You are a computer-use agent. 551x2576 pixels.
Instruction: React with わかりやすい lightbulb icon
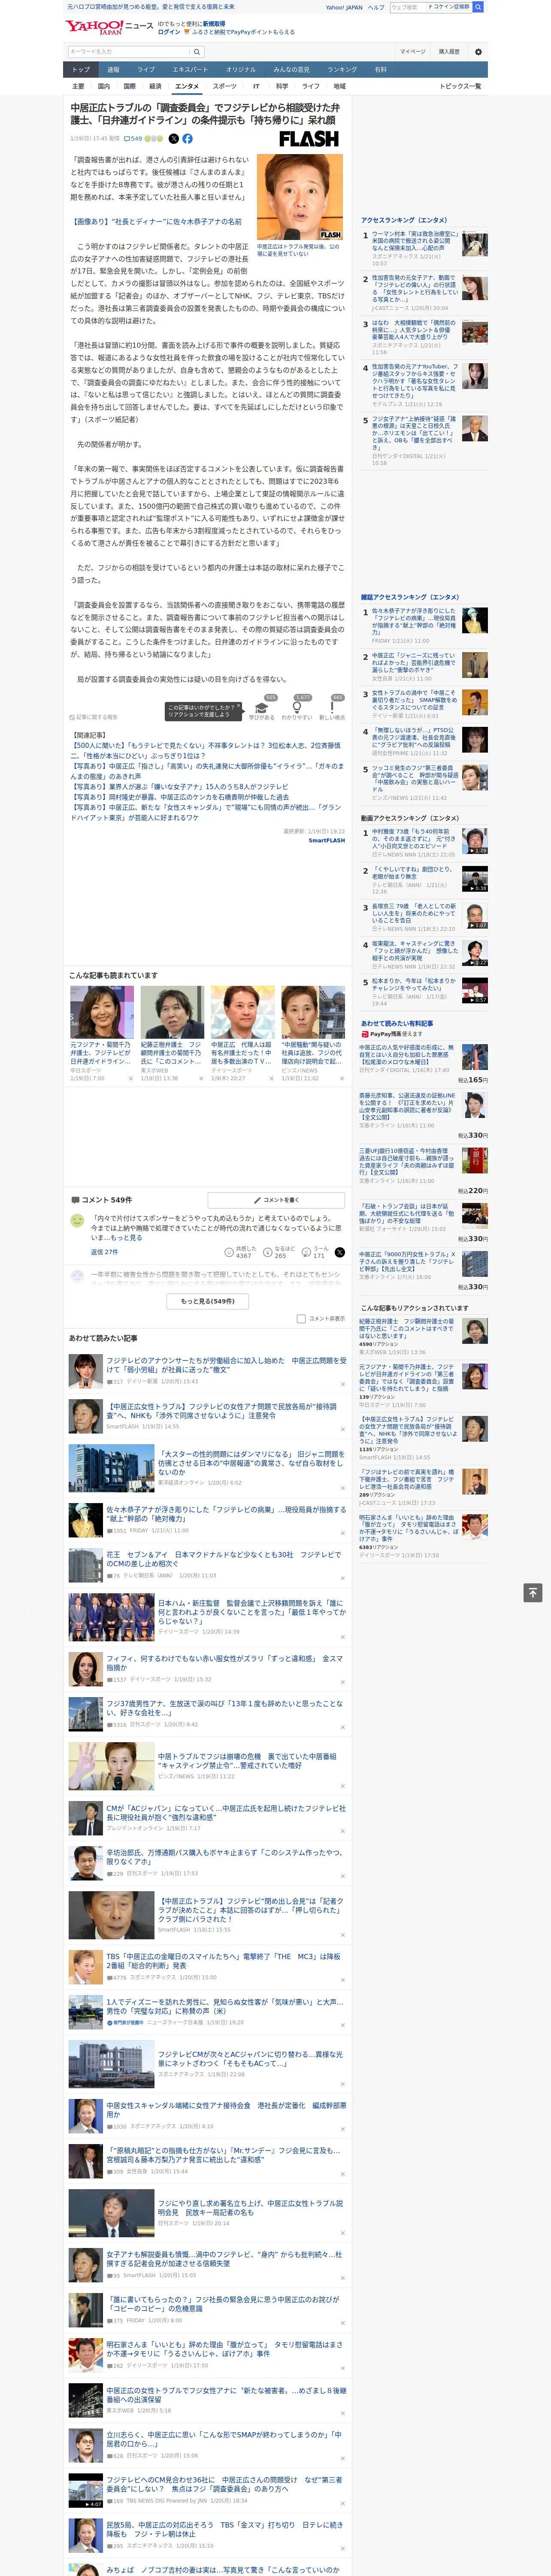coord(297,708)
